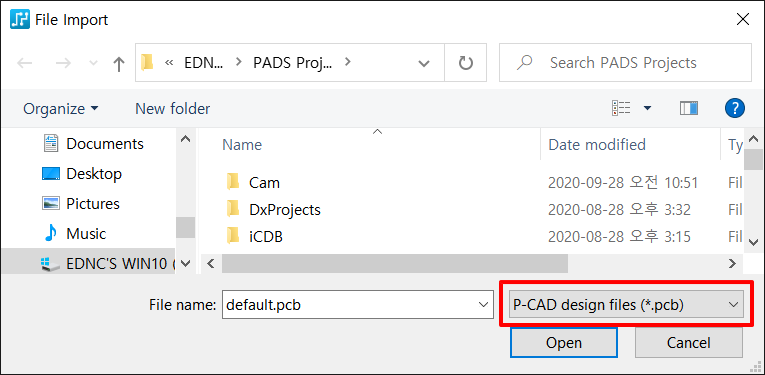Refresh the PADS Projects folder
The height and width of the screenshot is (375, 765).
click(x=465, y=62)
